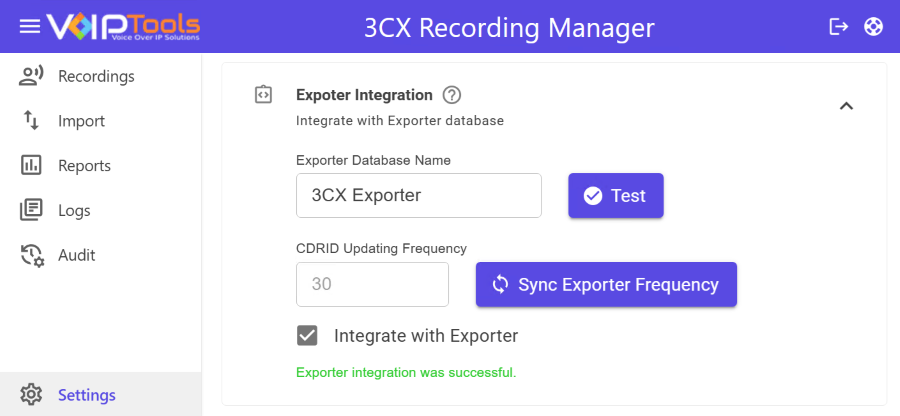Click the Import arrows icon
This screenshot has width=900, height=416.
point(31,121)
